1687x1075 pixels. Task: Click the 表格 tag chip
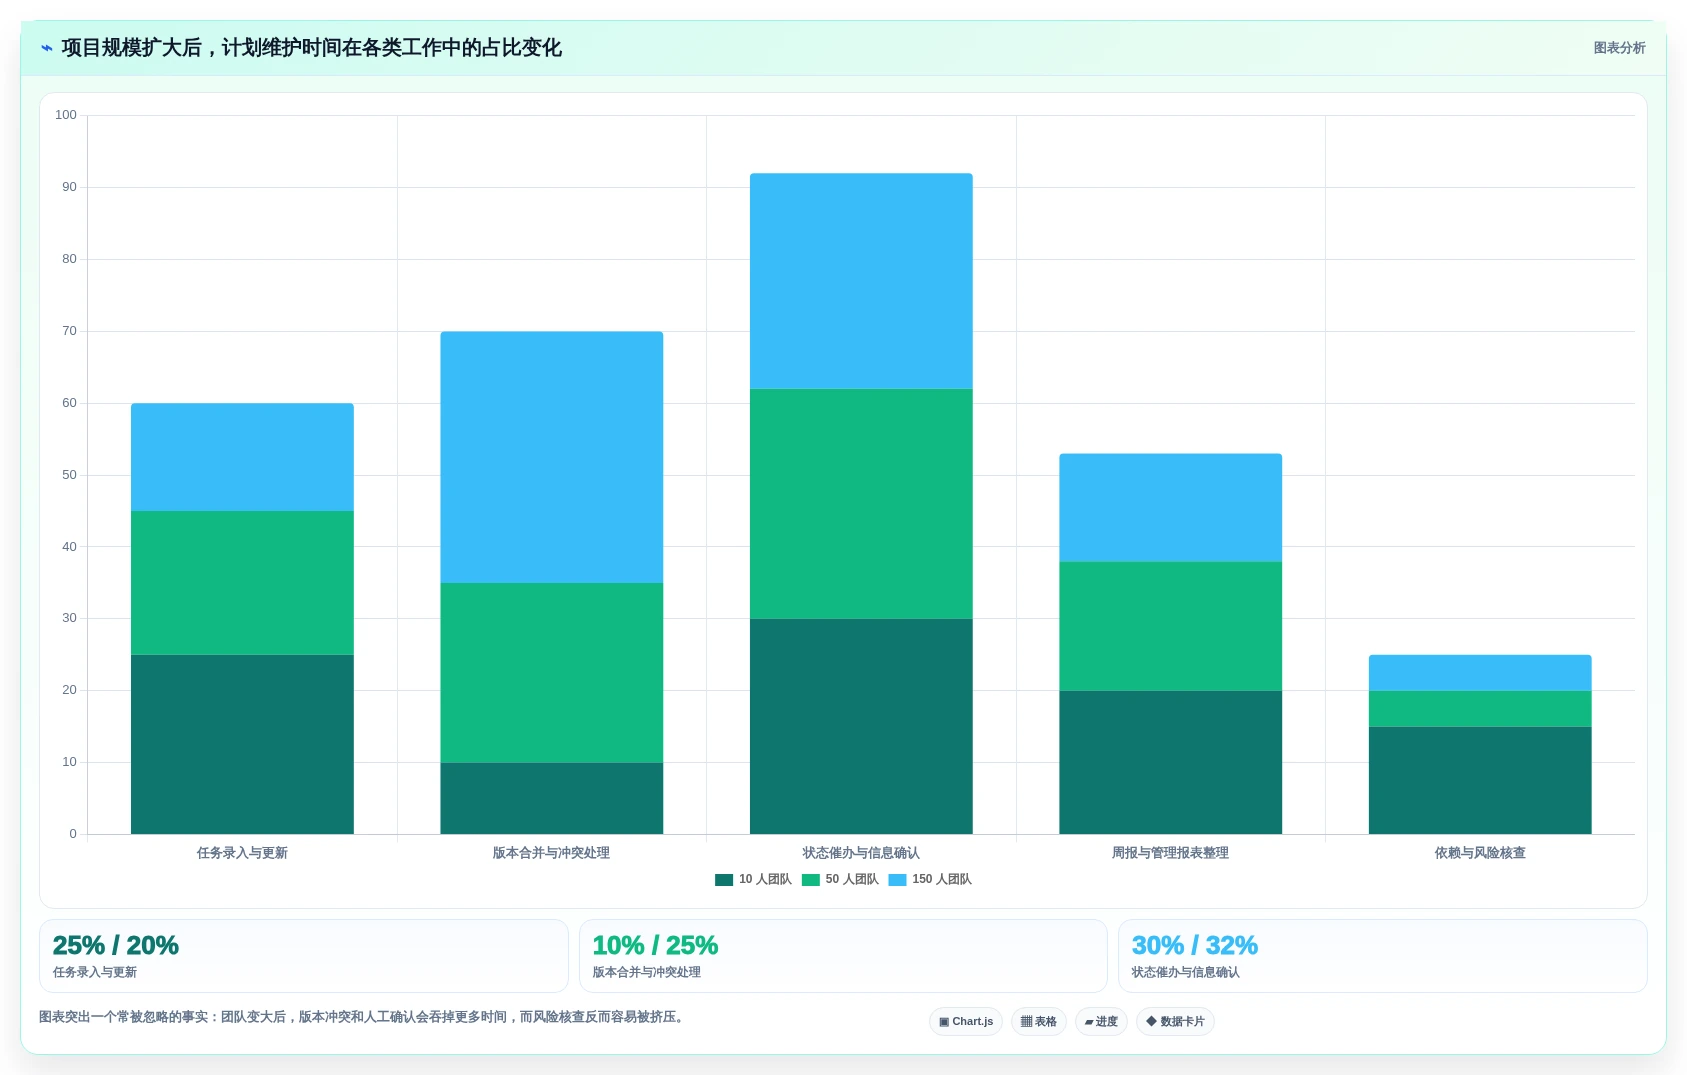pos(1039,1021)
